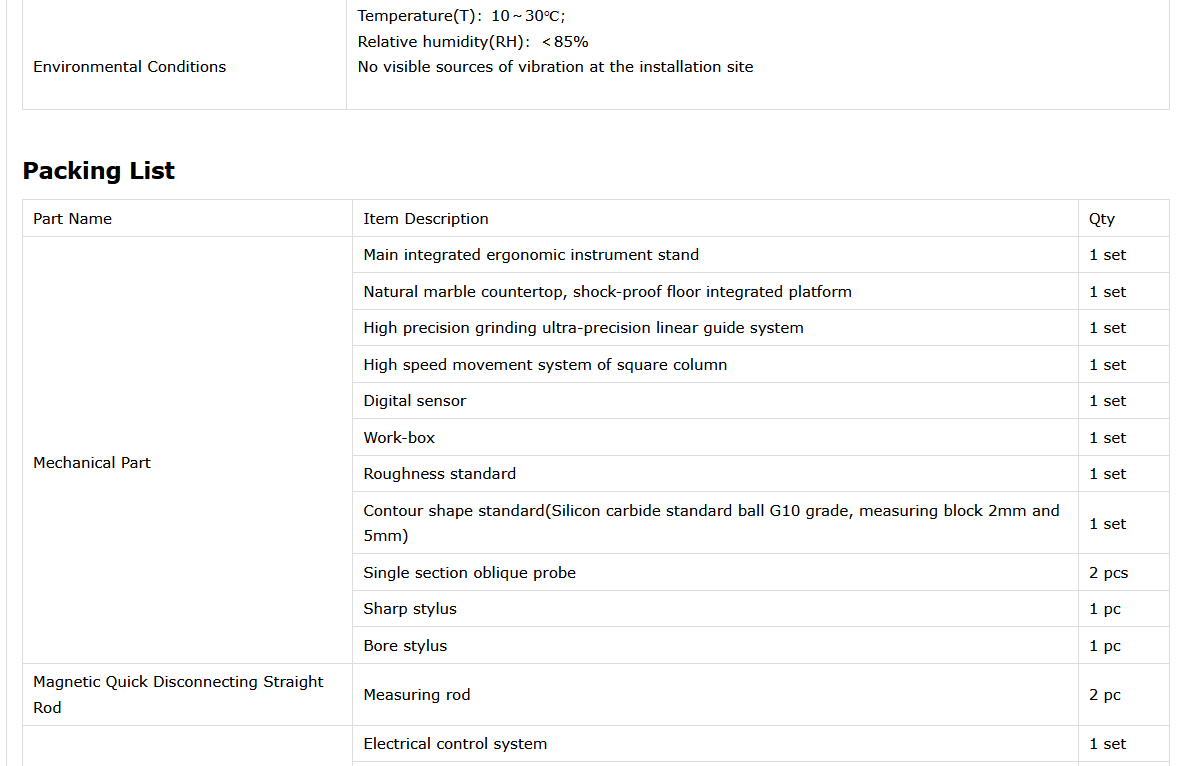Click the Qty column header
Viewport: 1181px width, 766px height.
[x=1102, y=219]
